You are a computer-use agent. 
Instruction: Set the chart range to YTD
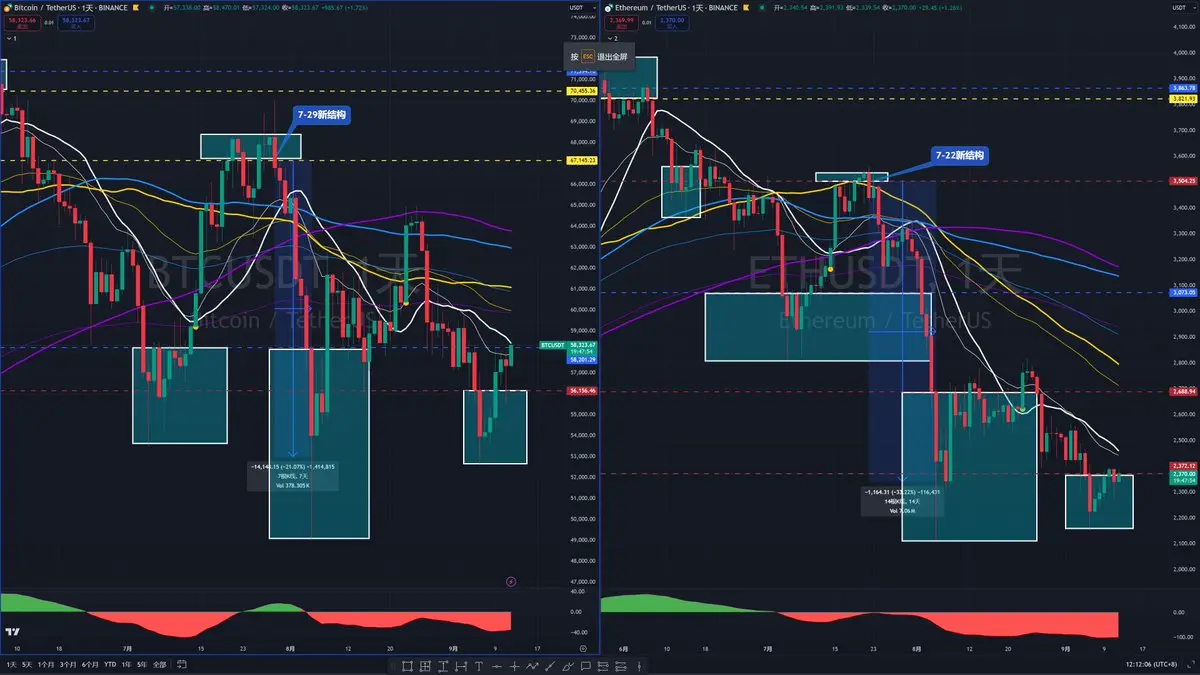110,665
